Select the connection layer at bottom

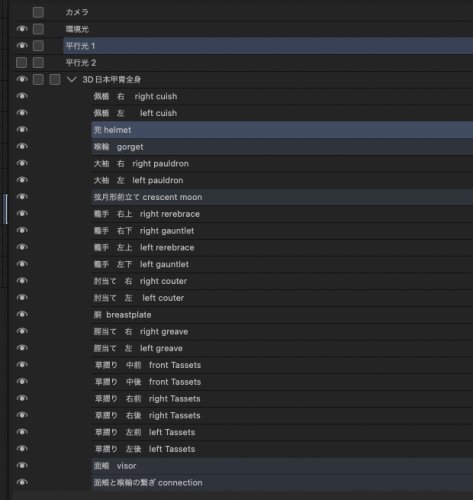(282, 482)
